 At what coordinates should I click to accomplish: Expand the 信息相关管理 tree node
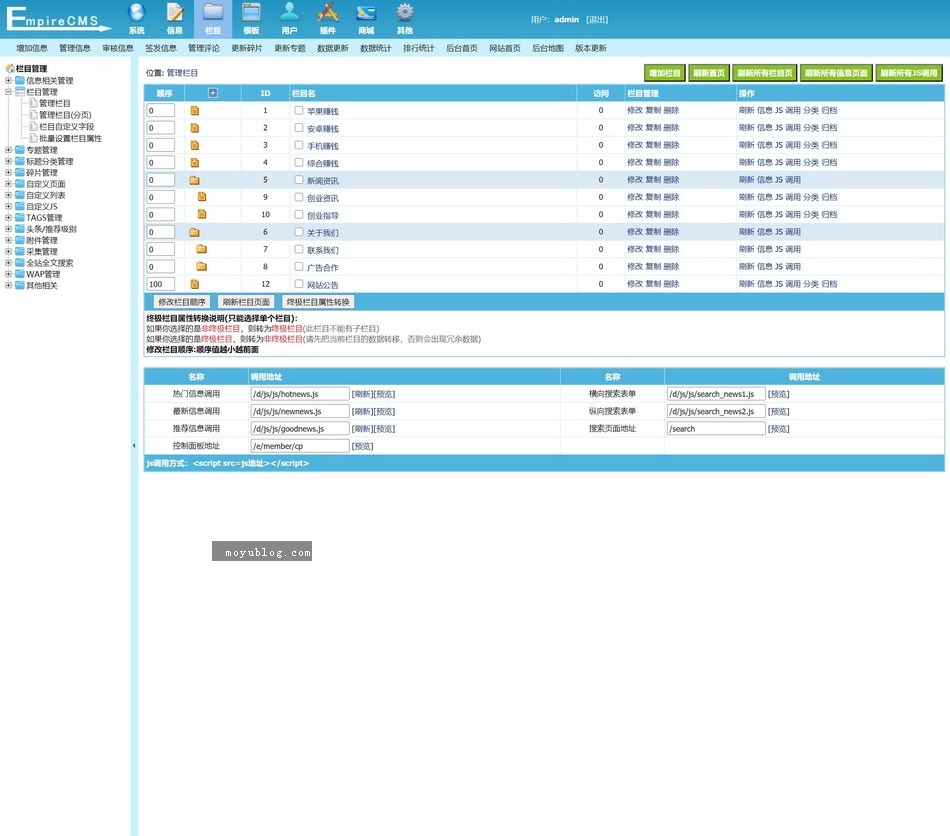tap(9, 81)
